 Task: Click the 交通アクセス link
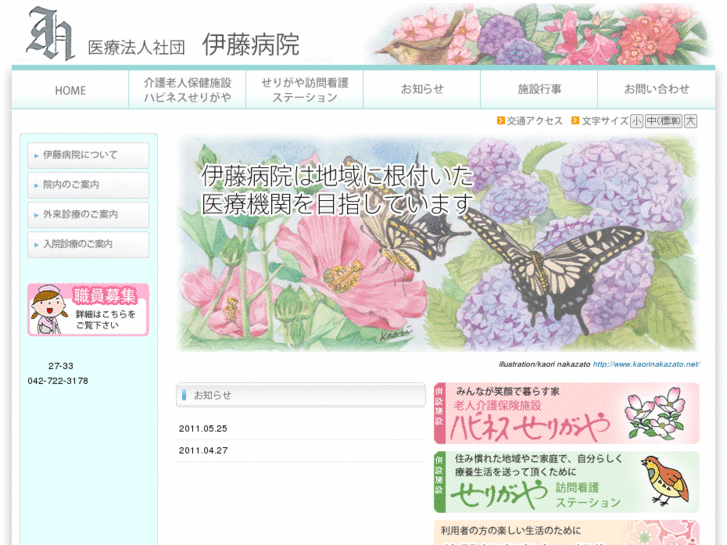[535, 121]
